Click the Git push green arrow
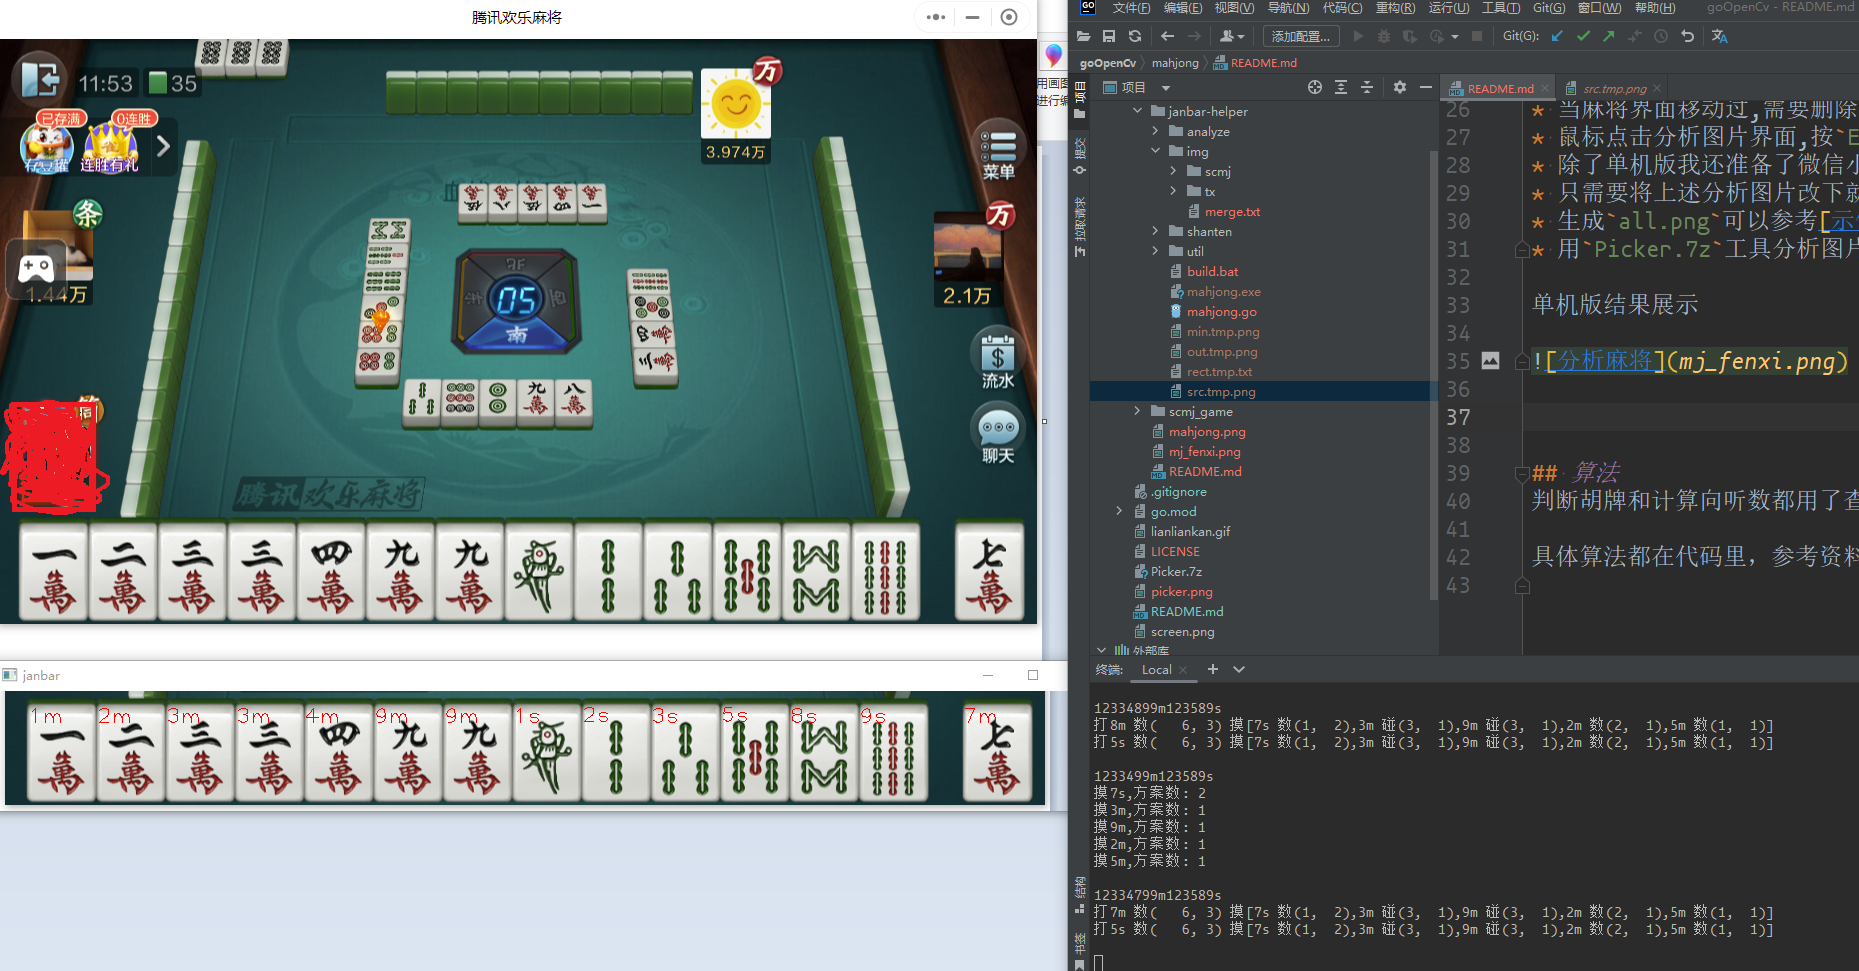1859x971 pixels. coord(1609,36)
